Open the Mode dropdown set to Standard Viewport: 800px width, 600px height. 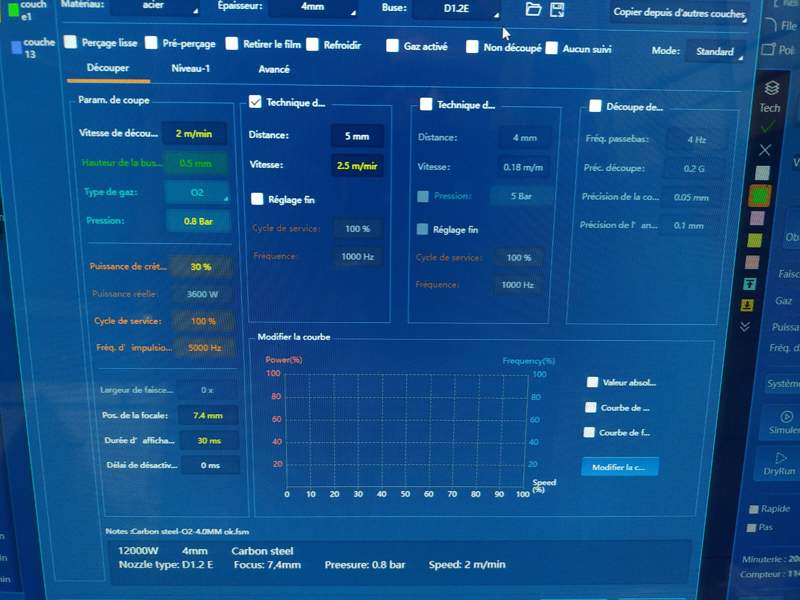coord(714,51)
